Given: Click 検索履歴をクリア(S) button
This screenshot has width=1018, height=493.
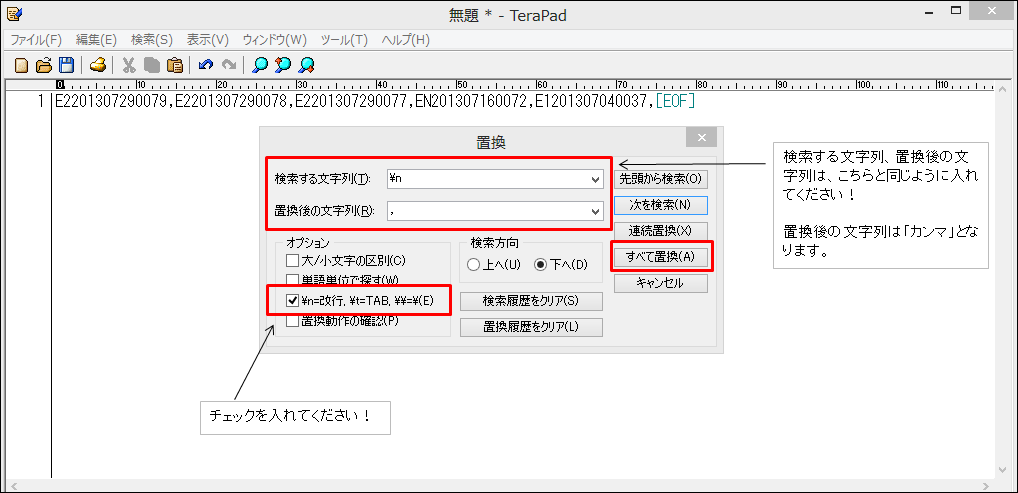Looking at the screenshot, I should pos(531,301).
